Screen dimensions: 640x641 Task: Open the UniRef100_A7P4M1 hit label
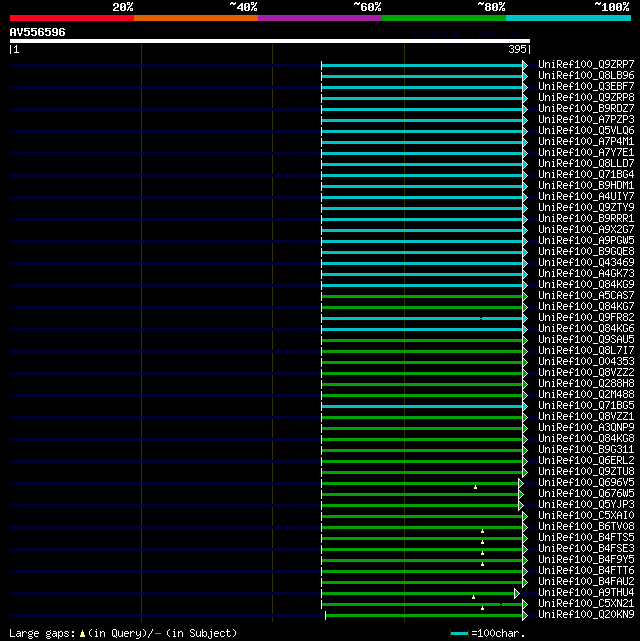tap(586, 141)
